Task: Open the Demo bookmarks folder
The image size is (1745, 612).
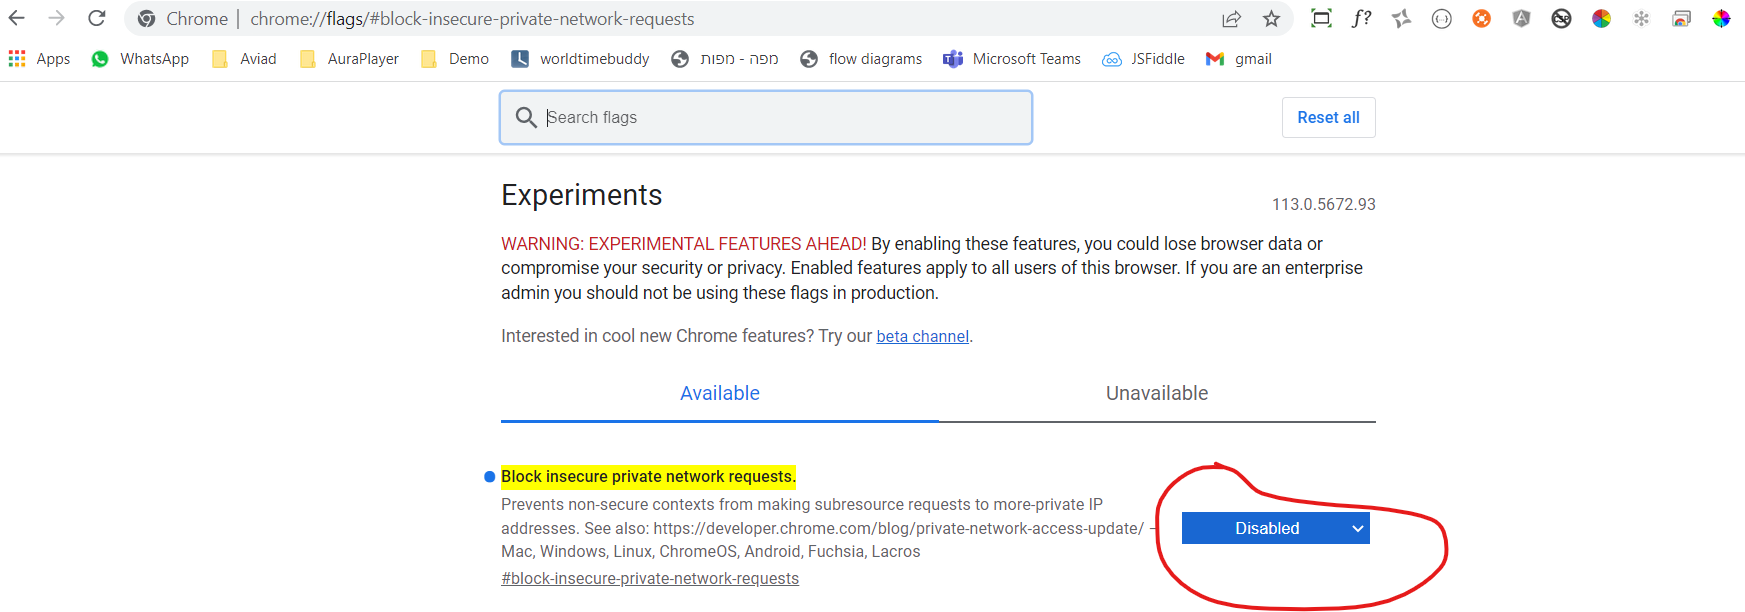Action: (455, 59)
